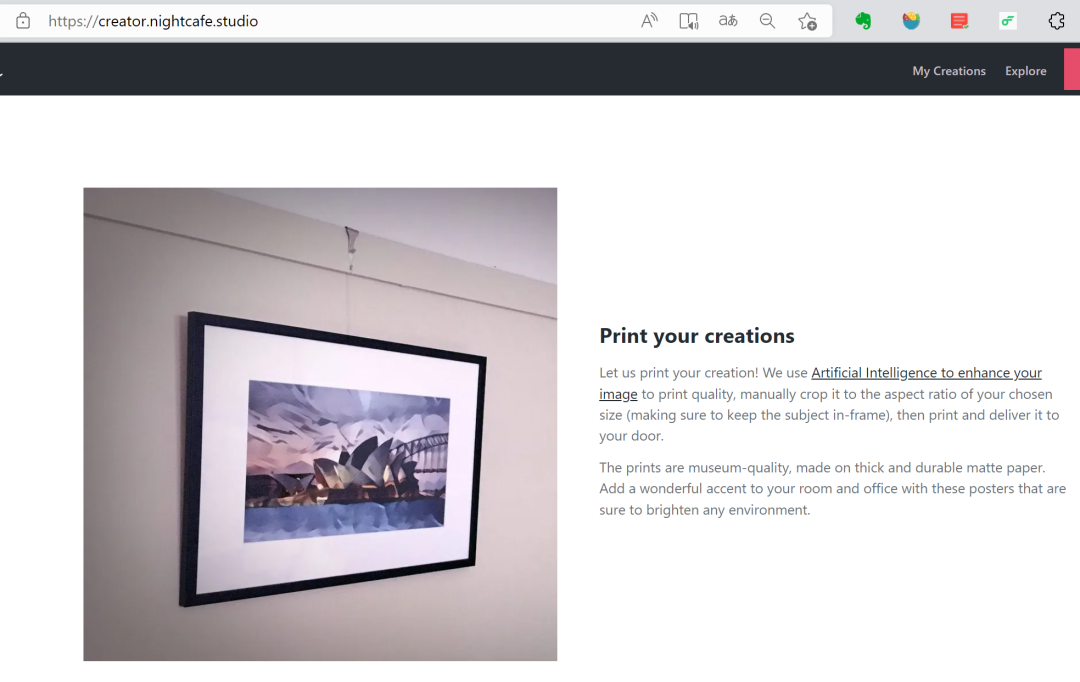This screenshot has height=682, width=1080.
Task: Click the translate page icon
Action: pyautogui.click(x=728, y=21)
